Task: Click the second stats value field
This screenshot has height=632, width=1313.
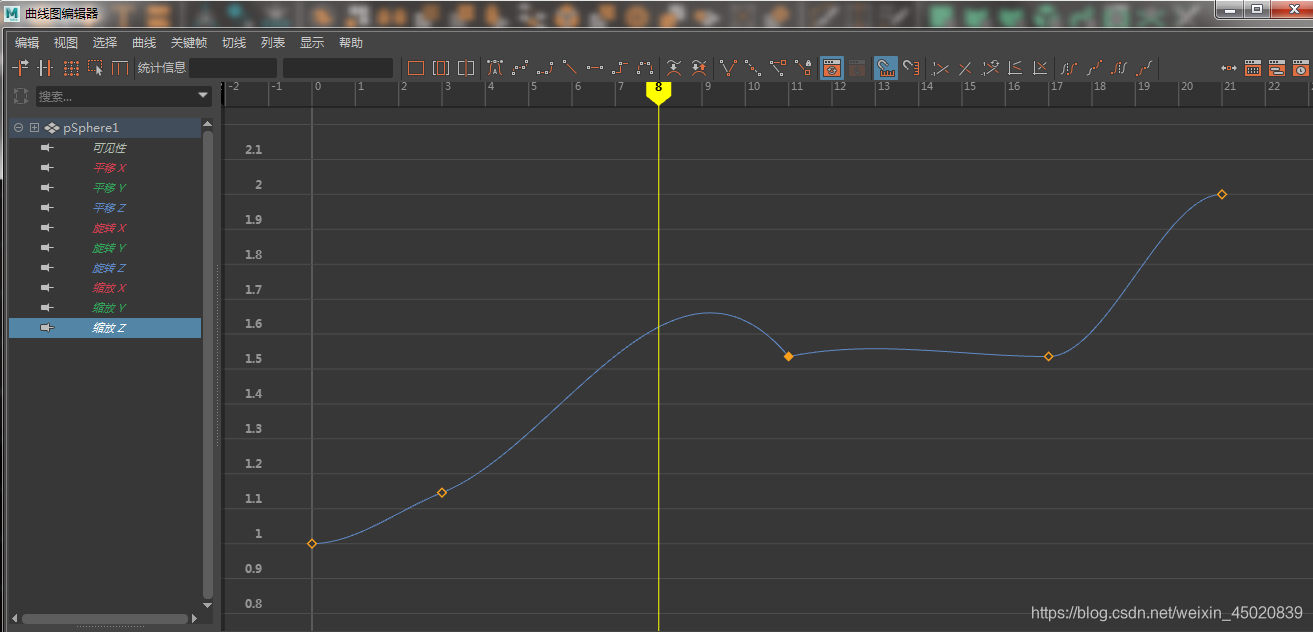Action: coord(338,68)
